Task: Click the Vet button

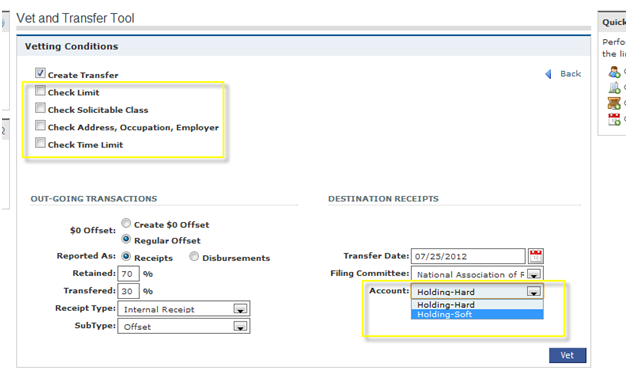Action: 567,355
